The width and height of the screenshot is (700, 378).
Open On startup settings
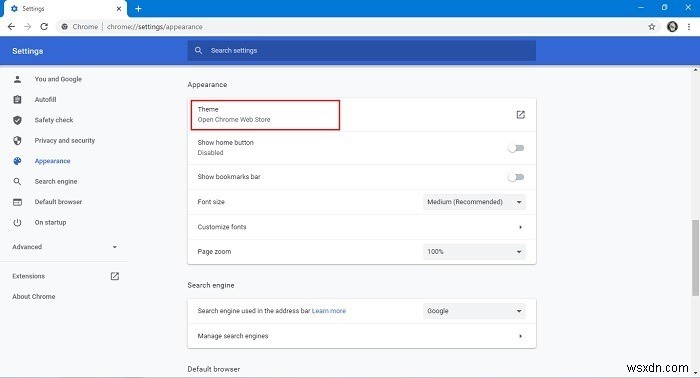click(50, 222)
